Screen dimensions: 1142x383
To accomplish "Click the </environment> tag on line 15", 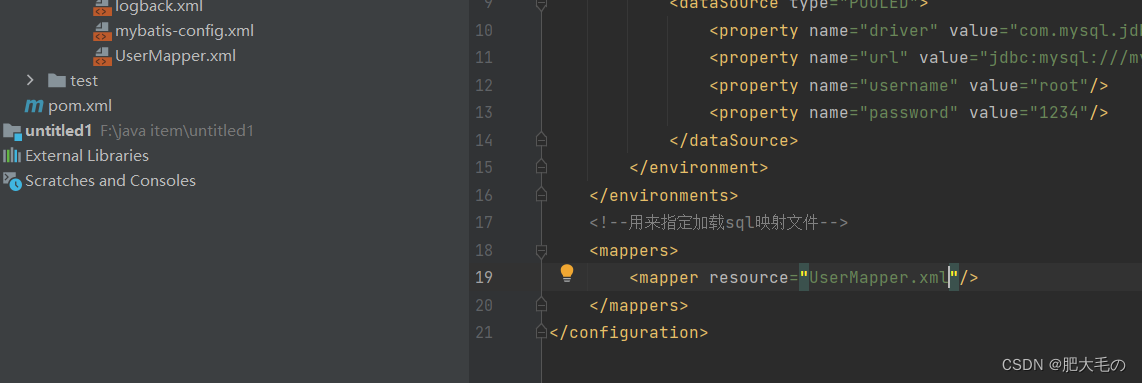I will 698,168.
